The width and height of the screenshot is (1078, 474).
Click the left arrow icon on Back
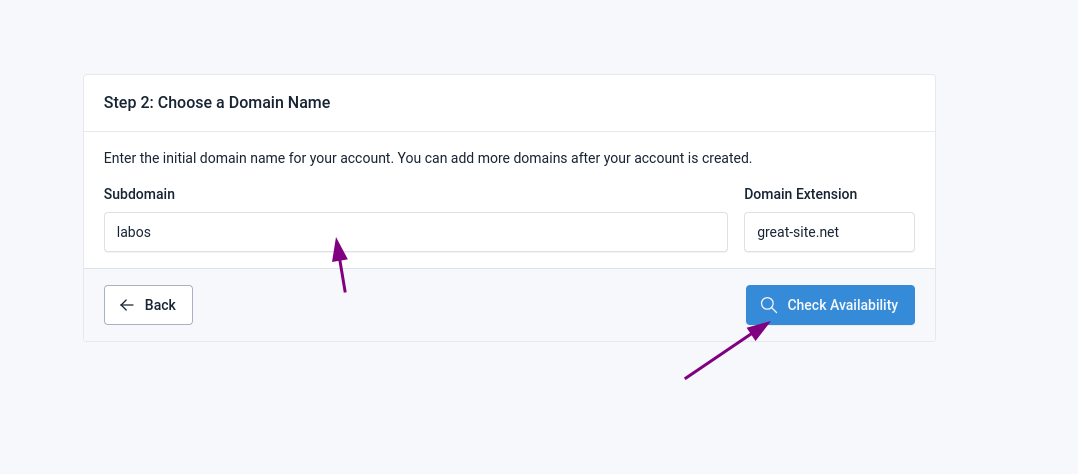pos(127,305)
